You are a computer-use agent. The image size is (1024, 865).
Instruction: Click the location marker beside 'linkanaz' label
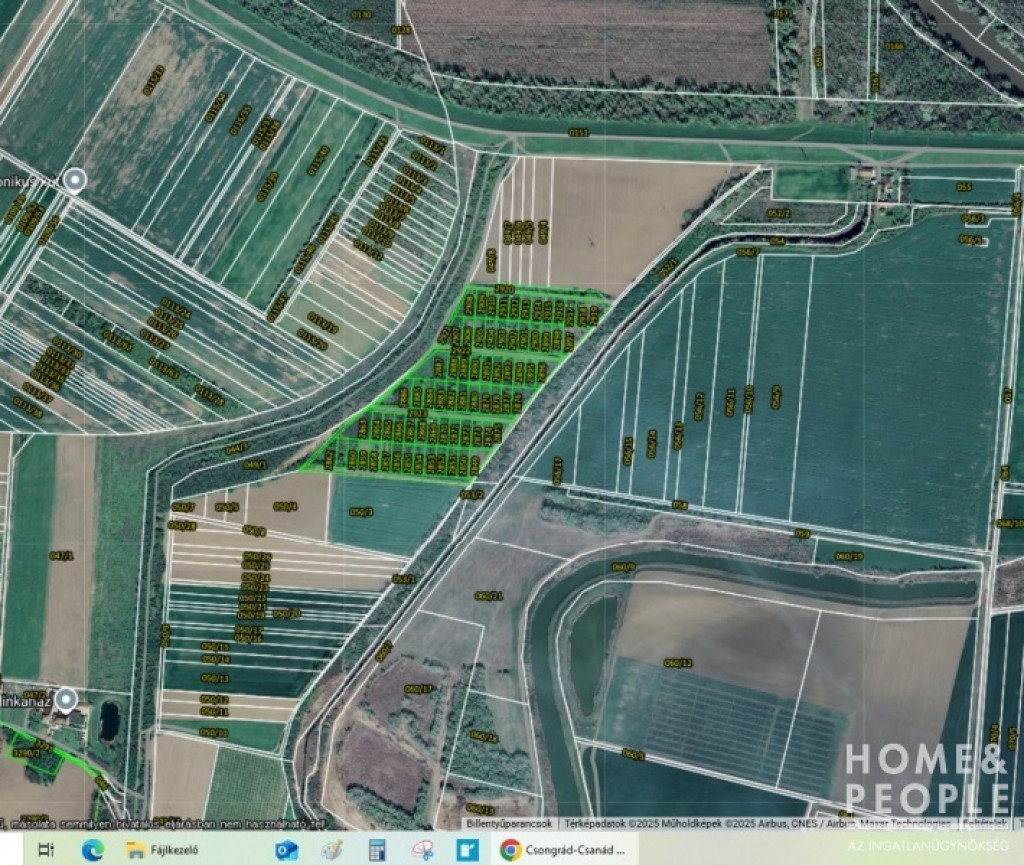coord(66,699)
